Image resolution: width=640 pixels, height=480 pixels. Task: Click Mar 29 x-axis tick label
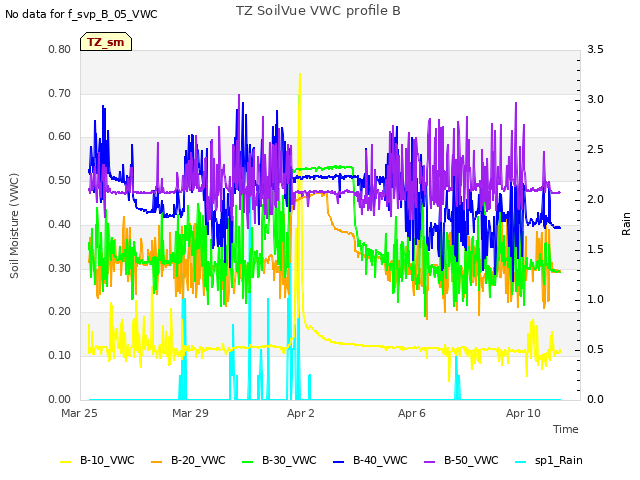click(190, 413)
